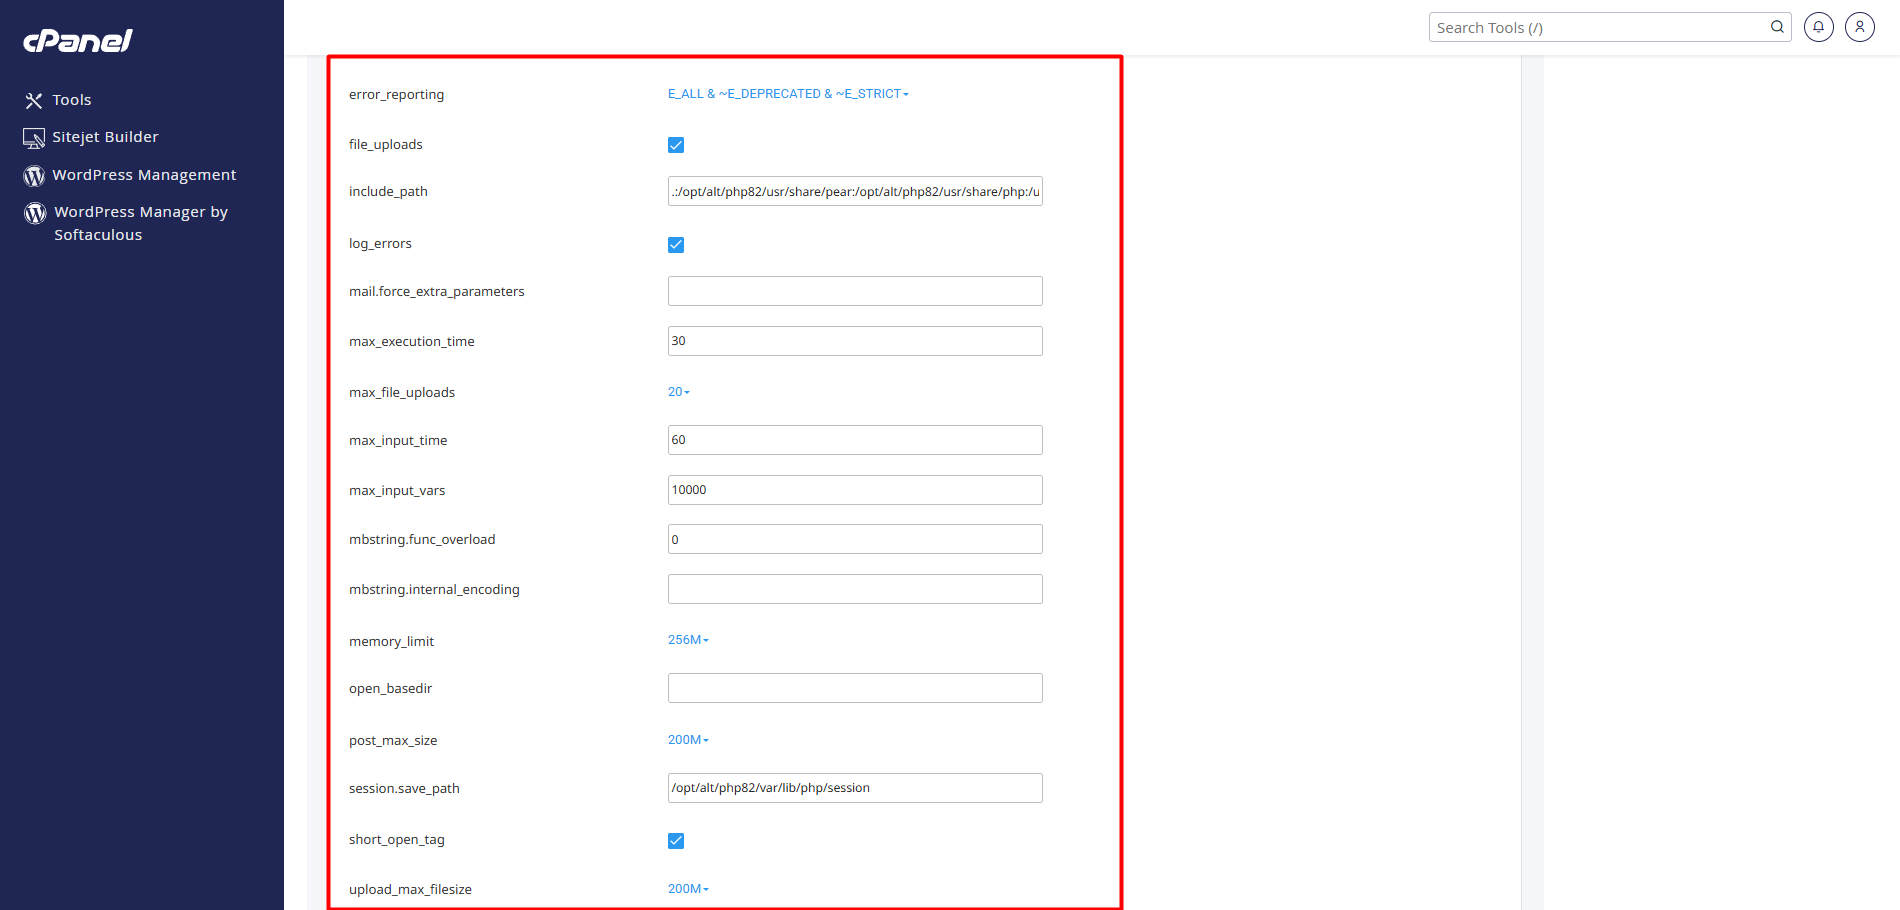Click the mbstring.internal_encoding field
Screen dimensions: 1900x910
click(x=855, y=589)
